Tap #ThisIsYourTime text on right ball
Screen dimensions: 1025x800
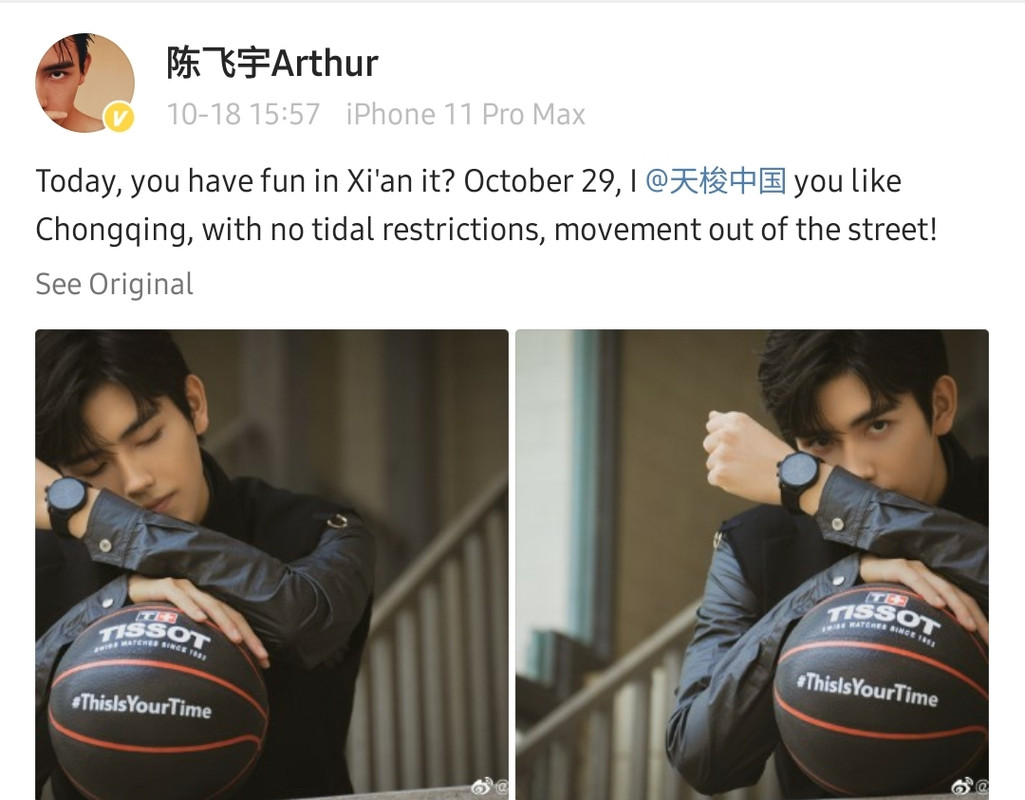867,690
